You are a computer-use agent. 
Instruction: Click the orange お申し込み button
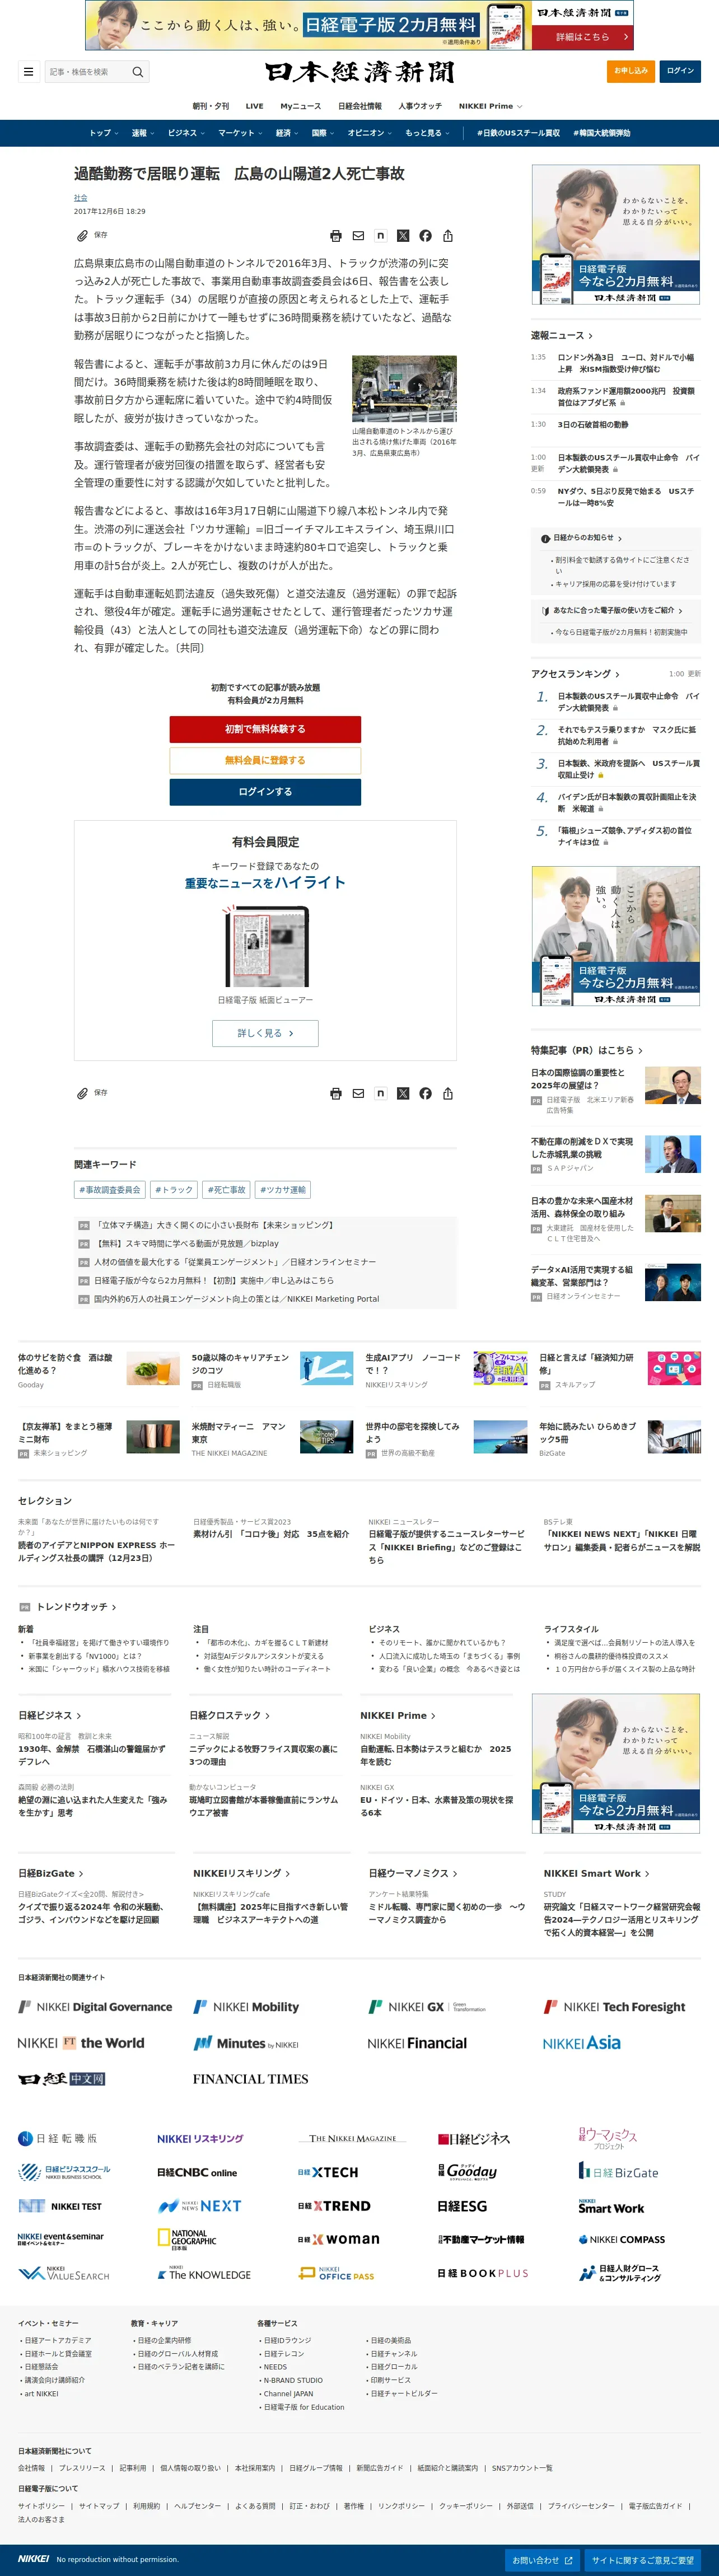click(x=631, y=71)
